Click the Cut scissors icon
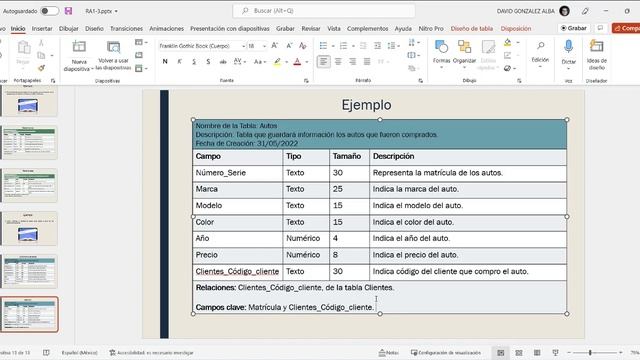640x360 pixels. [41, 43]
